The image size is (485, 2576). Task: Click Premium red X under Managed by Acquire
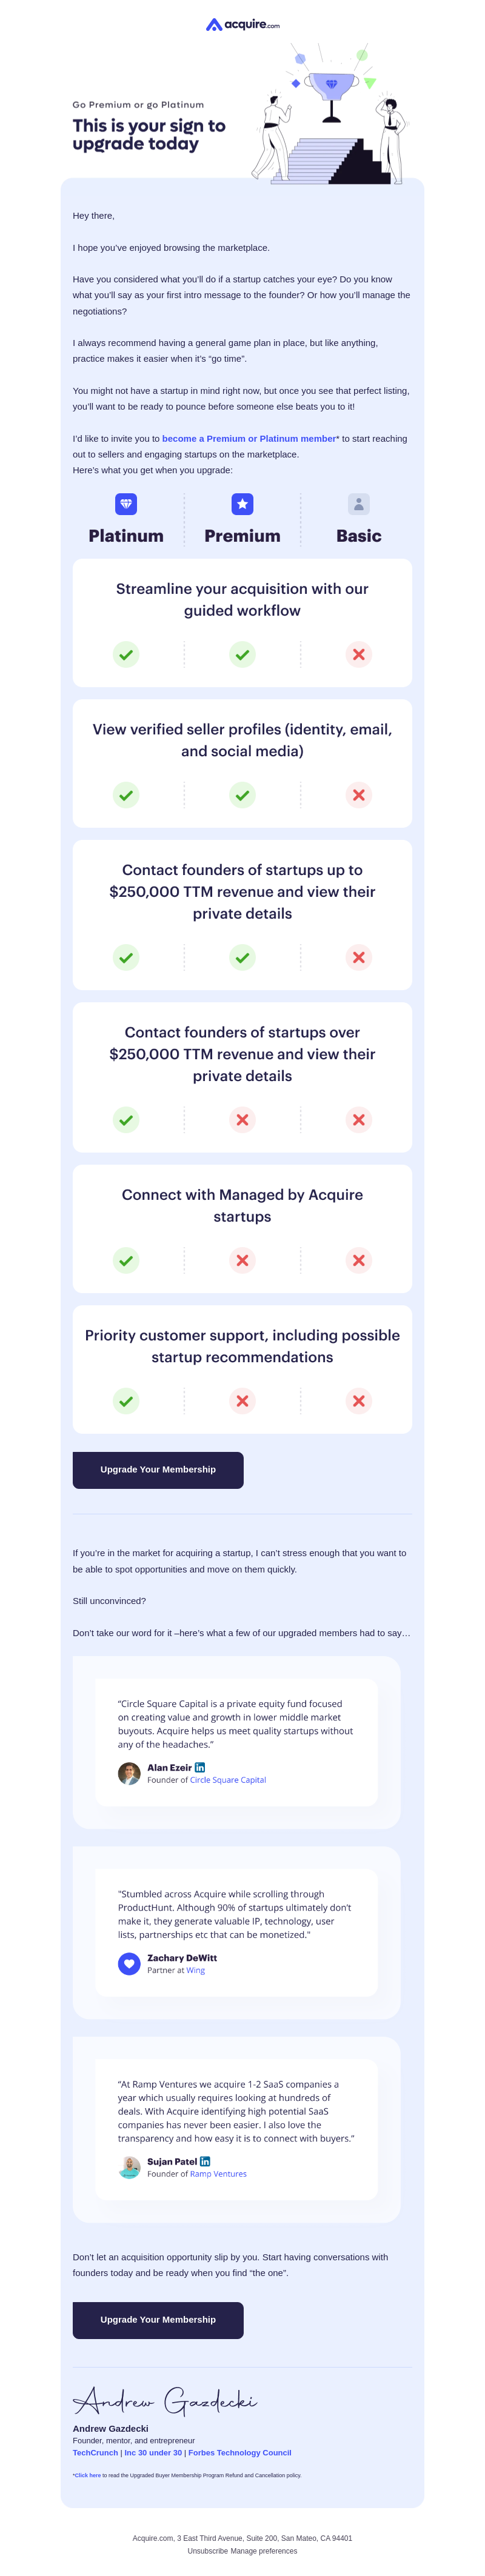[x=242, y=1260]
